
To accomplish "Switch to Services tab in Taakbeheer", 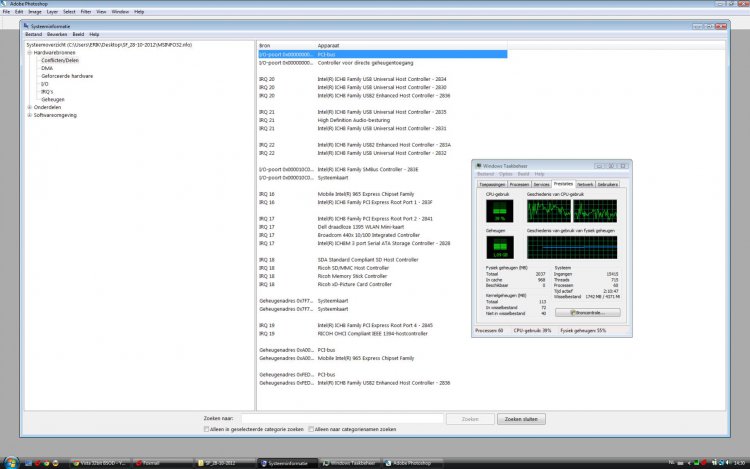I will [x=541, y=185].
